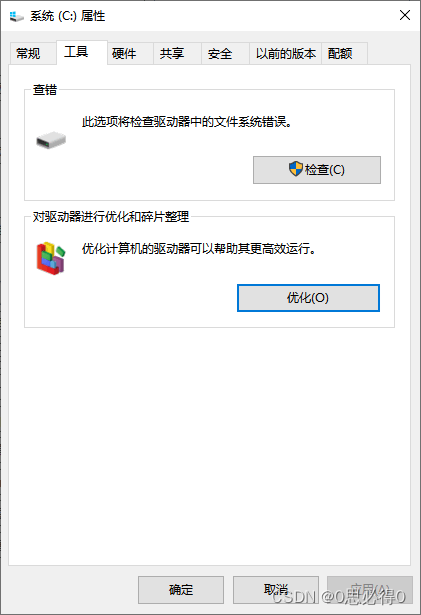Close the 系统 (C:) 属性 dialog
This screenshot has width=421, height=615.
[405, 15]
